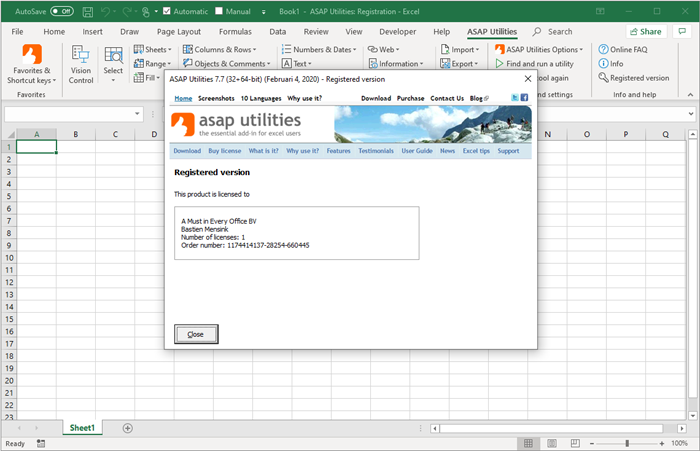Click the Close button in dialog
Screen dimensions: 700x451
[x=196, y=334]
